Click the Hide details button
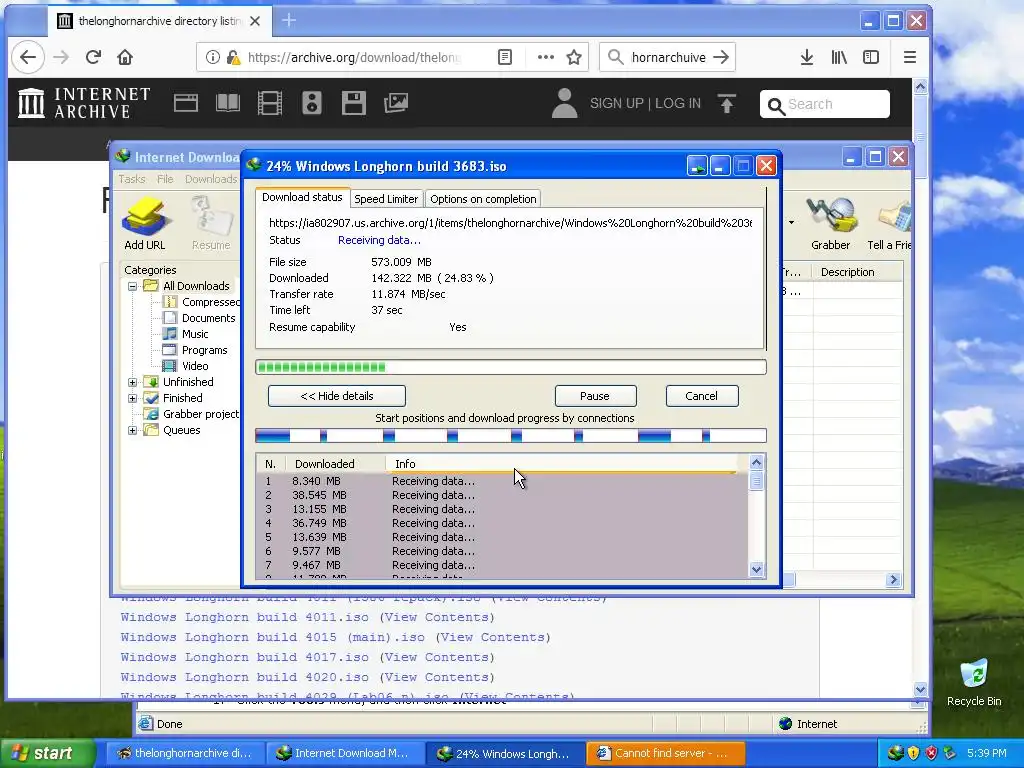 (337, 396)
